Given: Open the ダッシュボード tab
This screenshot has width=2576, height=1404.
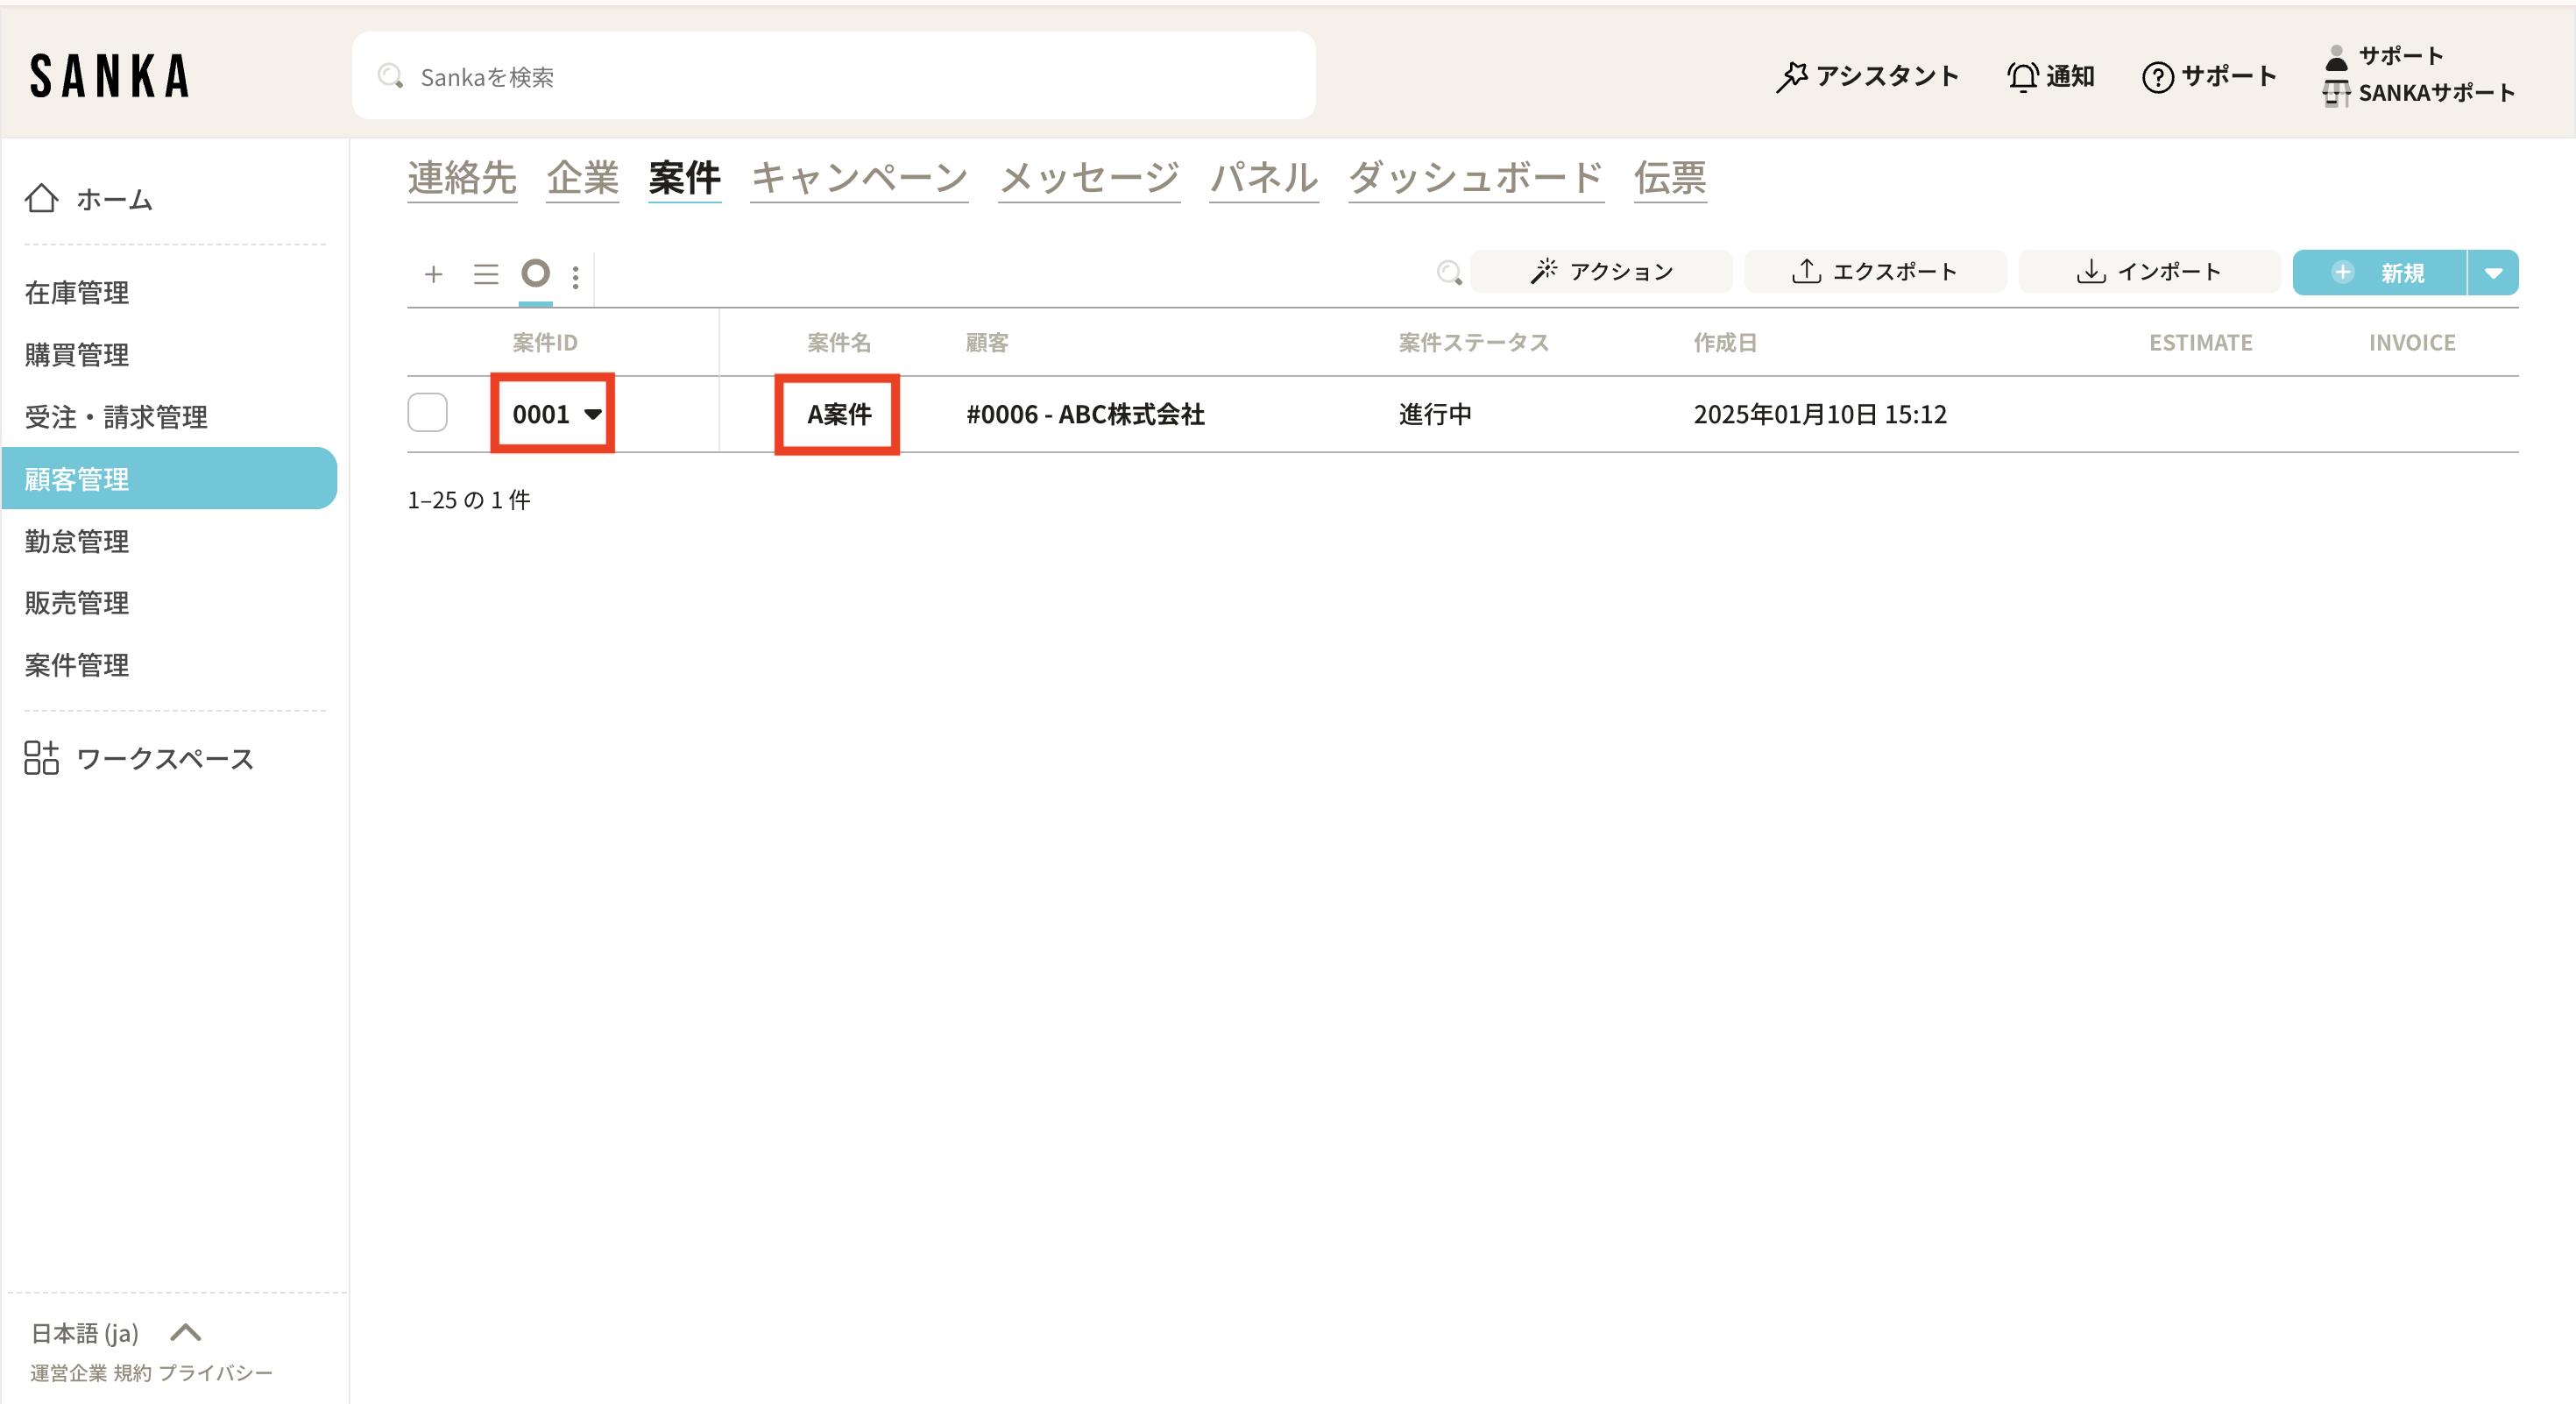Looking at the screenshot, I should 1475,178.
